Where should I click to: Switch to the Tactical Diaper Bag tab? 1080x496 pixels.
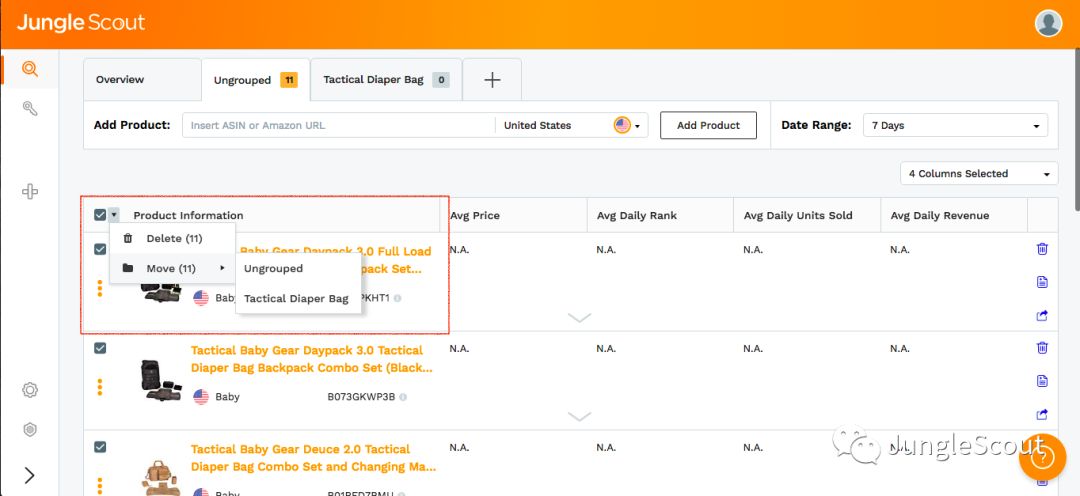point(386,79)
